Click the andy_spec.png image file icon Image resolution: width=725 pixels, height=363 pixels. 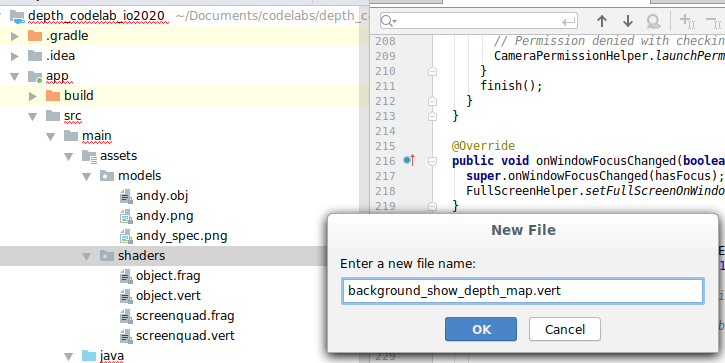[126, 236]
